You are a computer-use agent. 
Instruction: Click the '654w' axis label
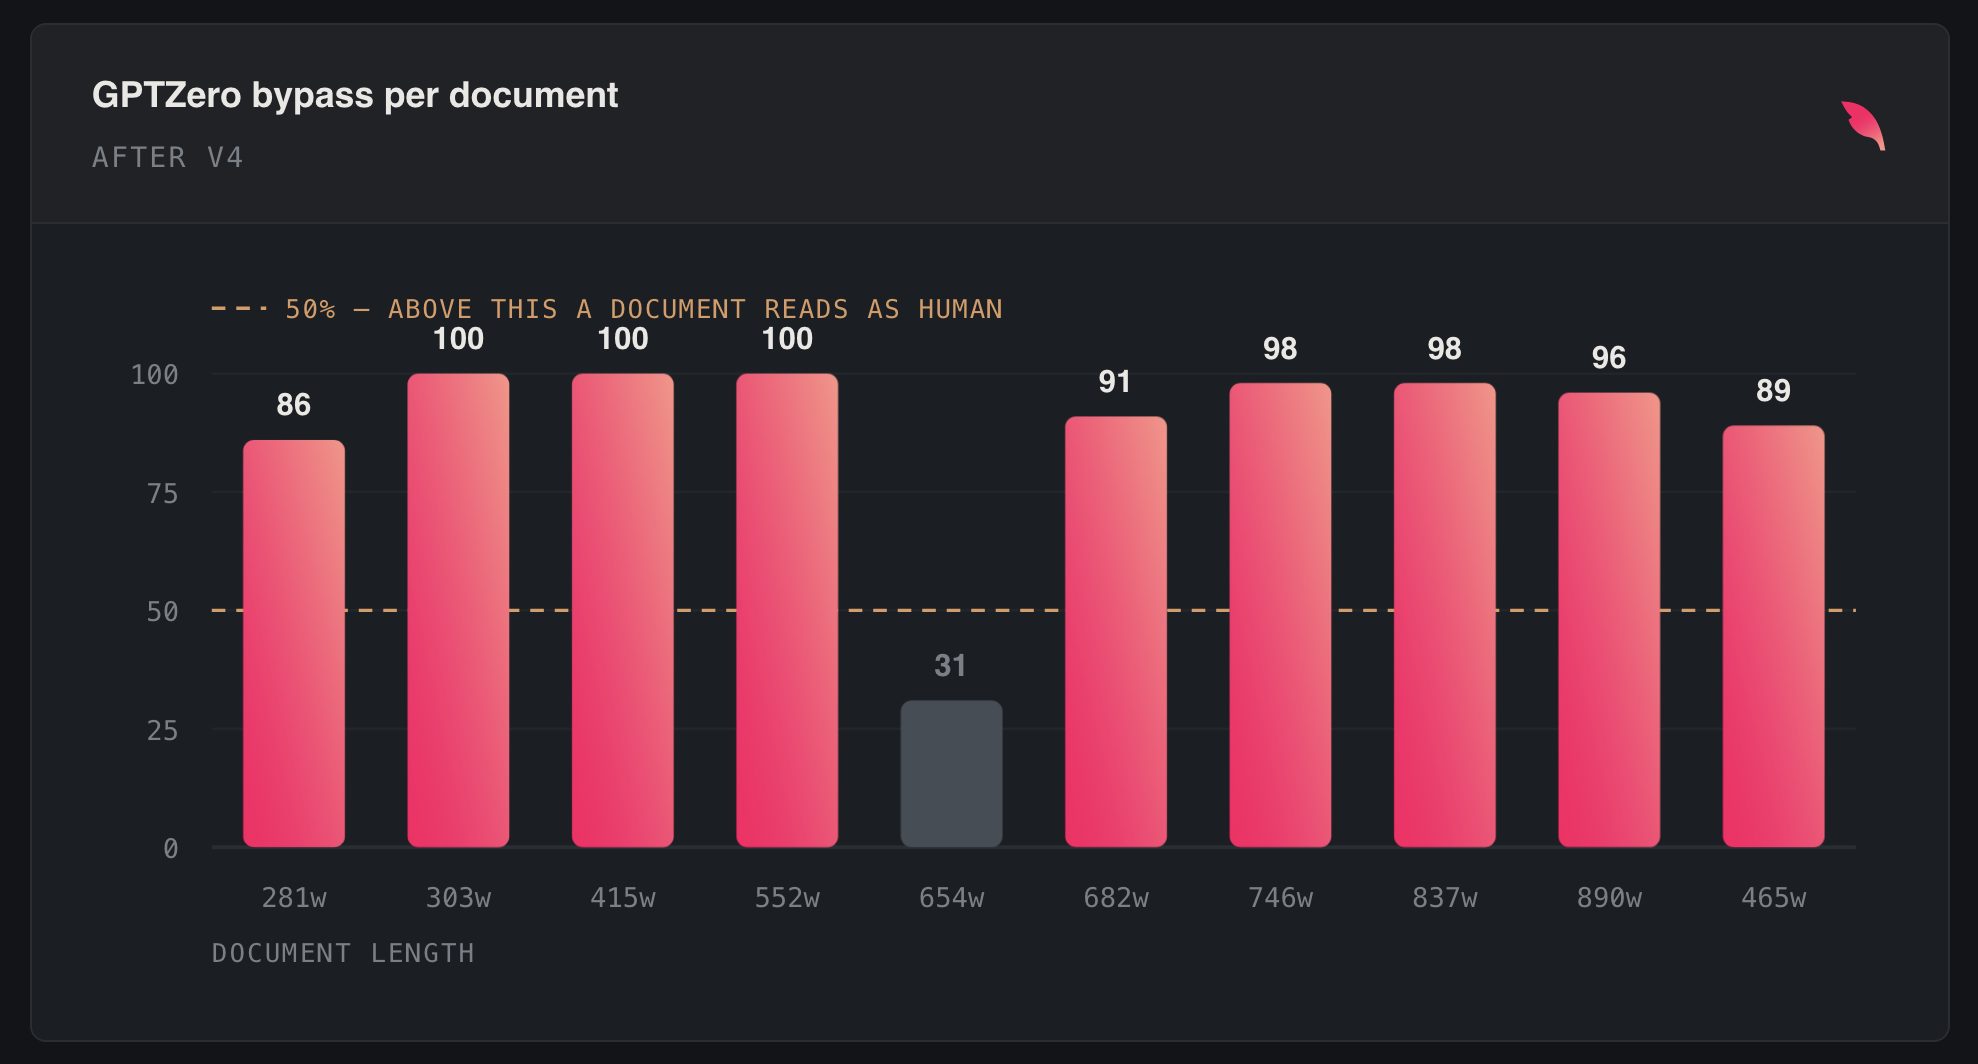[x=952, y=898]
